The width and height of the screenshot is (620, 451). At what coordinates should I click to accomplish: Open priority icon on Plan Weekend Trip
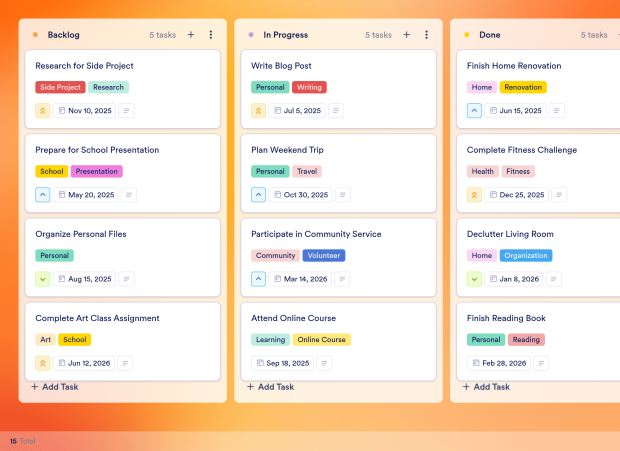click(x=258, y=195)
